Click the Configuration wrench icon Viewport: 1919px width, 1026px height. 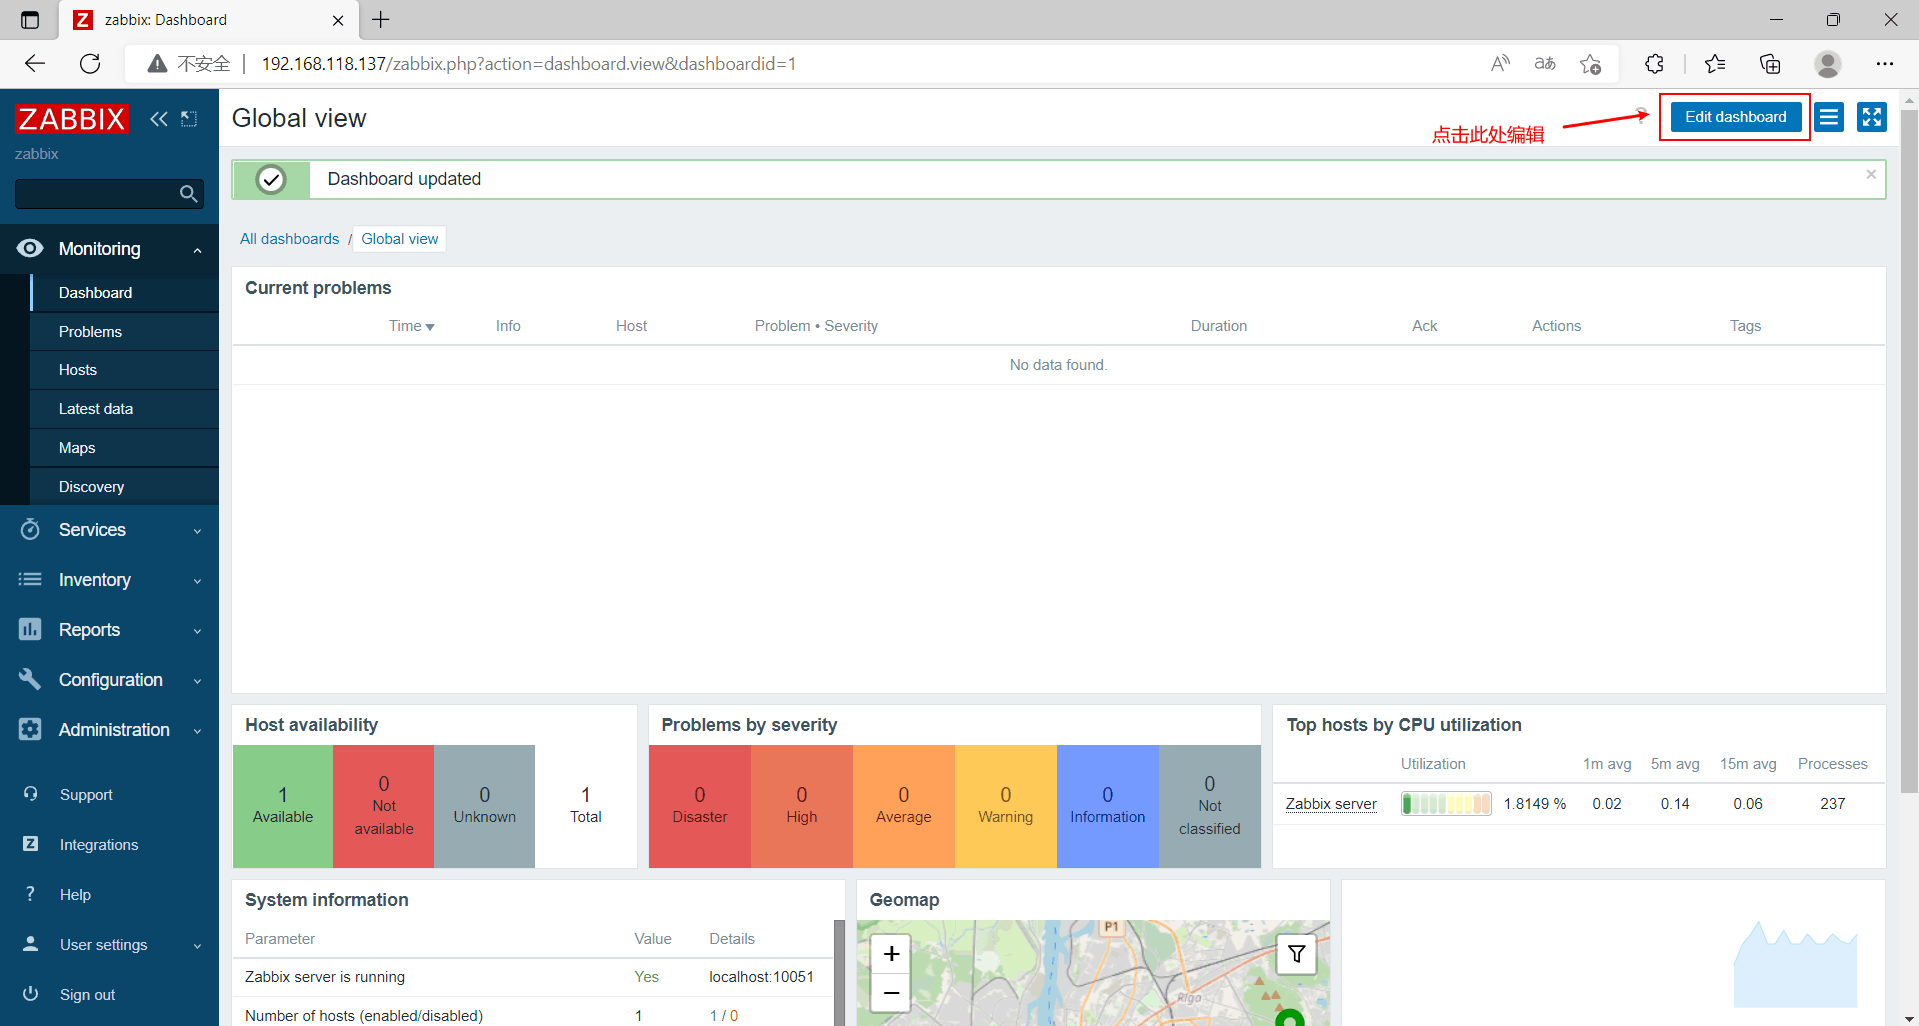pos(30,679)
